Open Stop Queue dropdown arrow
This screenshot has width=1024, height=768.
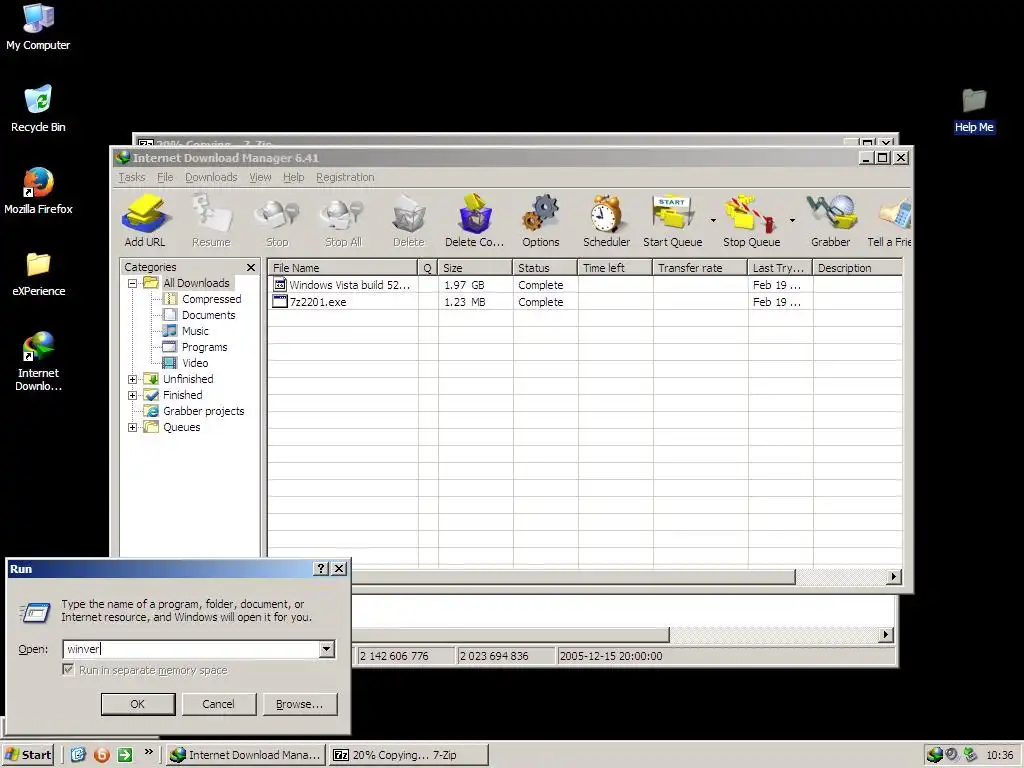[x=792, y=220]
